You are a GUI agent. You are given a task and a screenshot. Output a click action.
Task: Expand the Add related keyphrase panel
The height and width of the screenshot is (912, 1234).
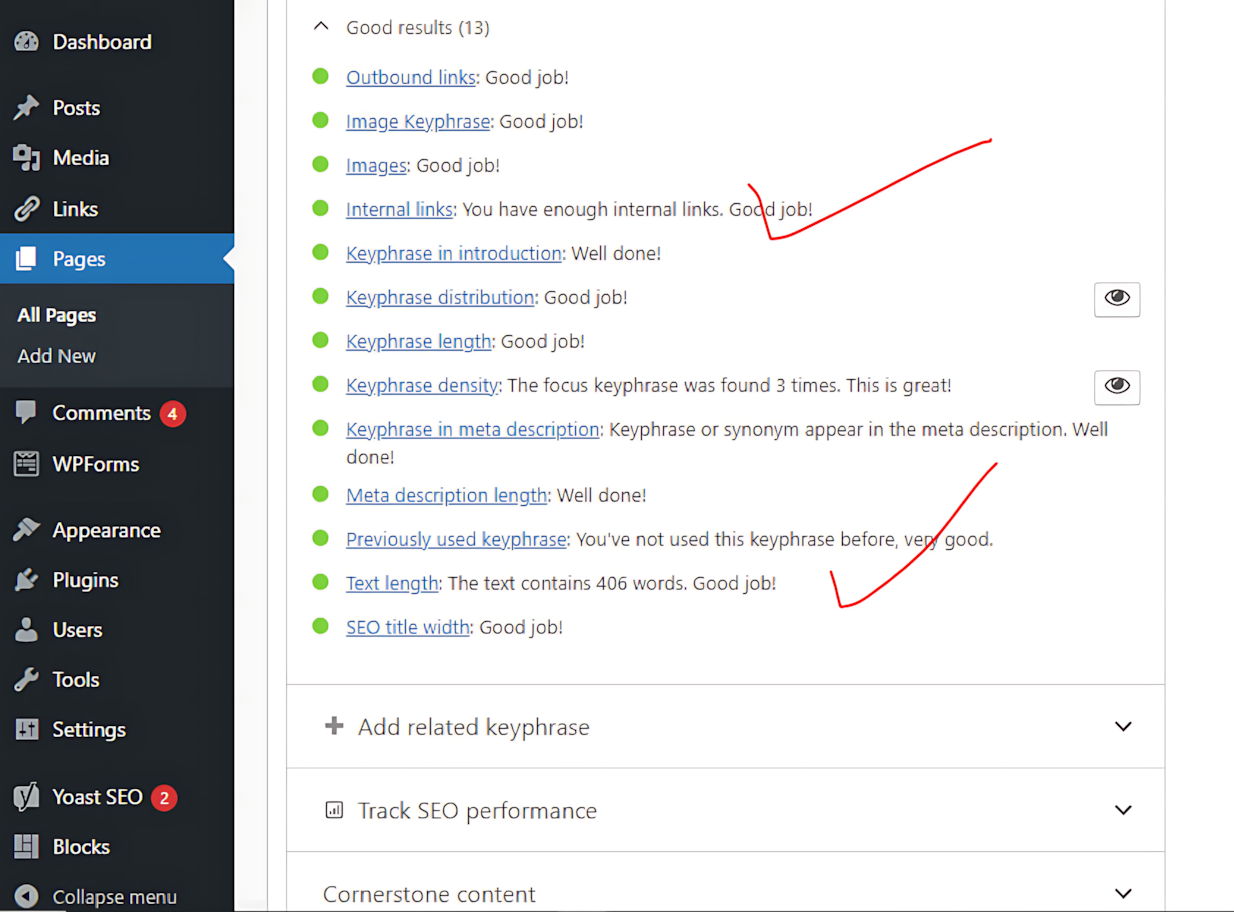click(1123, 727)
